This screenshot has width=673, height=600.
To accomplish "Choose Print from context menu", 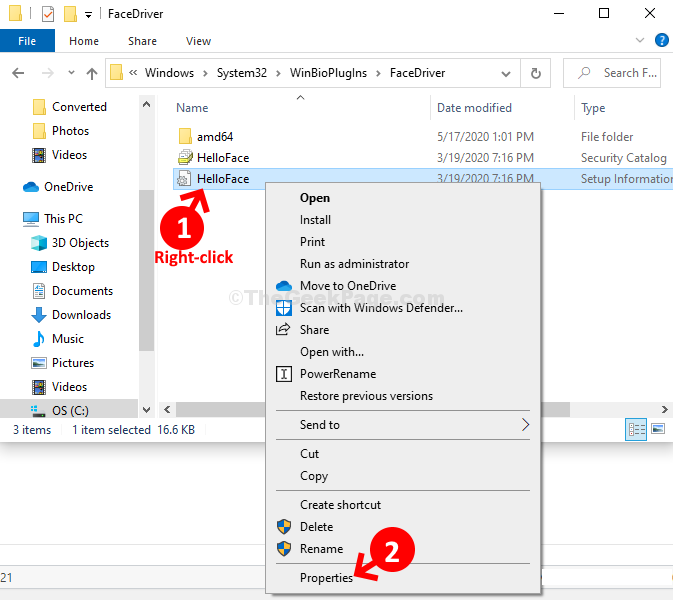I will click(312, 242).
